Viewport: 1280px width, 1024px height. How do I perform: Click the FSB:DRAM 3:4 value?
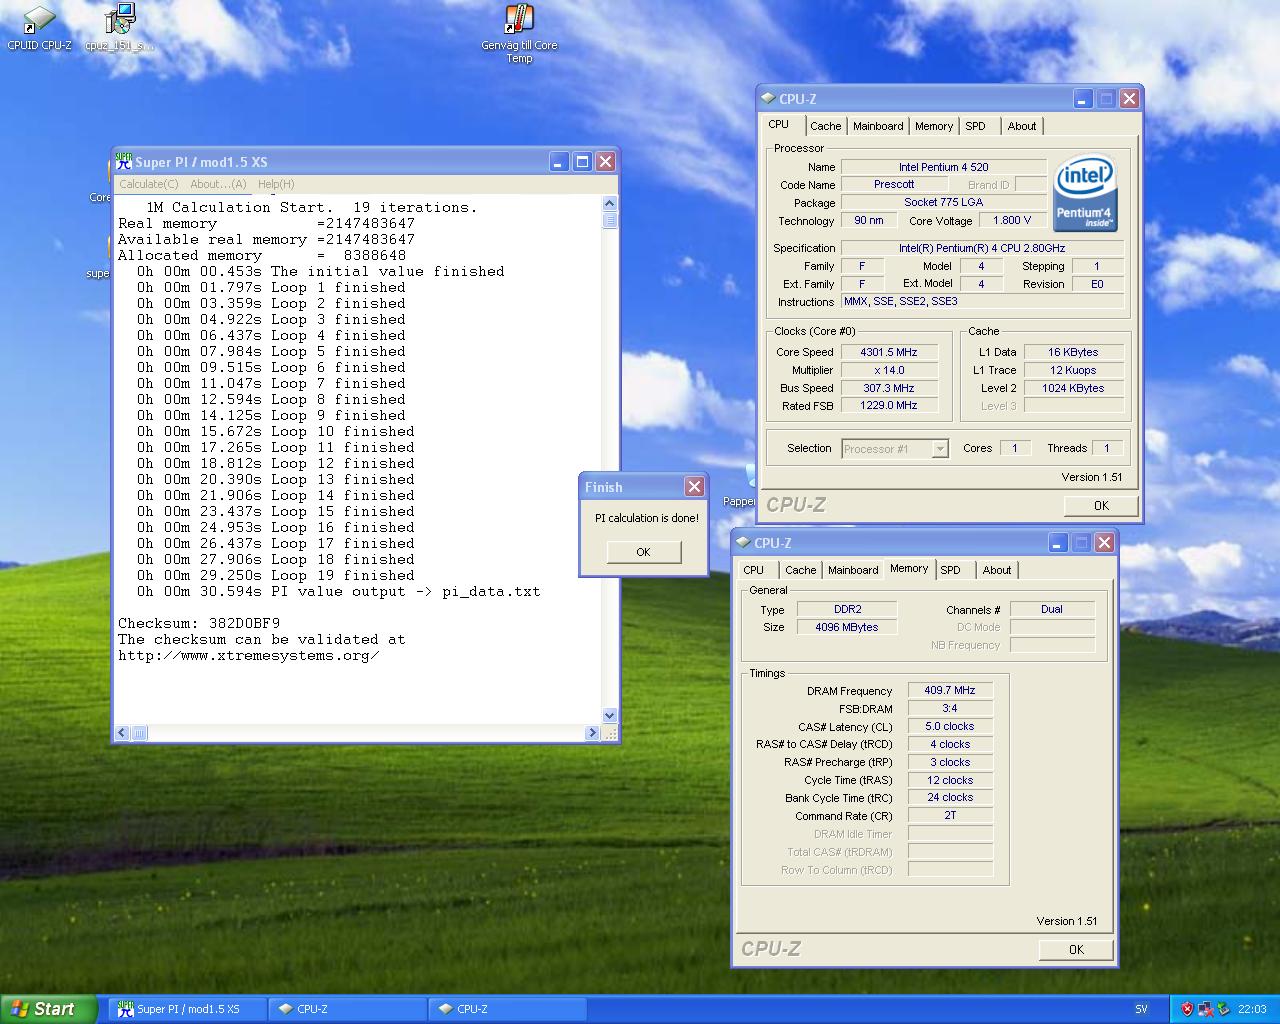(950, 708)
